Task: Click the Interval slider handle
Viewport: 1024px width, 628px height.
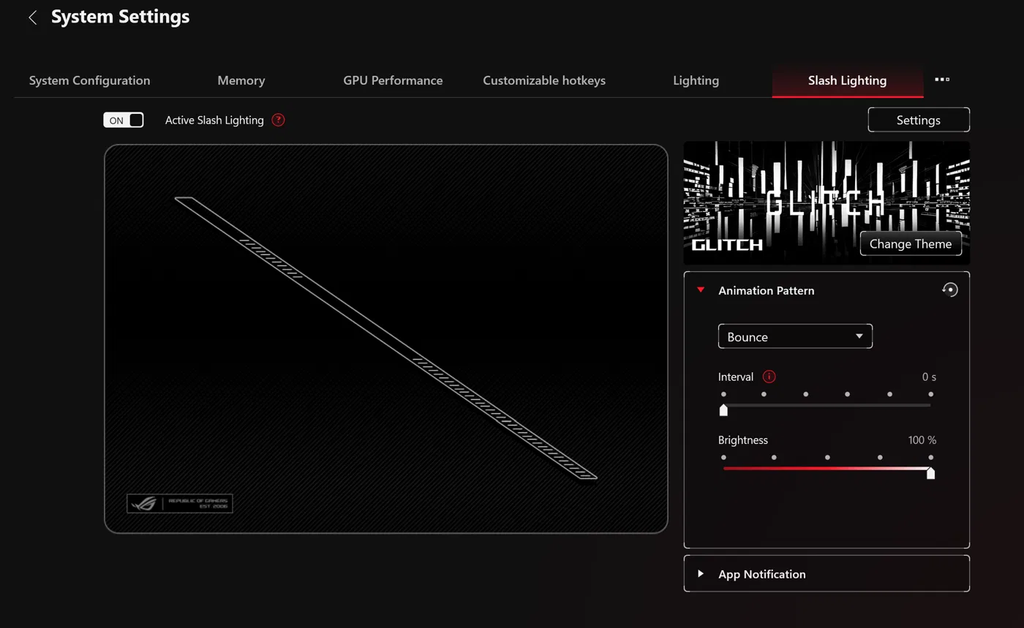Action: (723, 410)
